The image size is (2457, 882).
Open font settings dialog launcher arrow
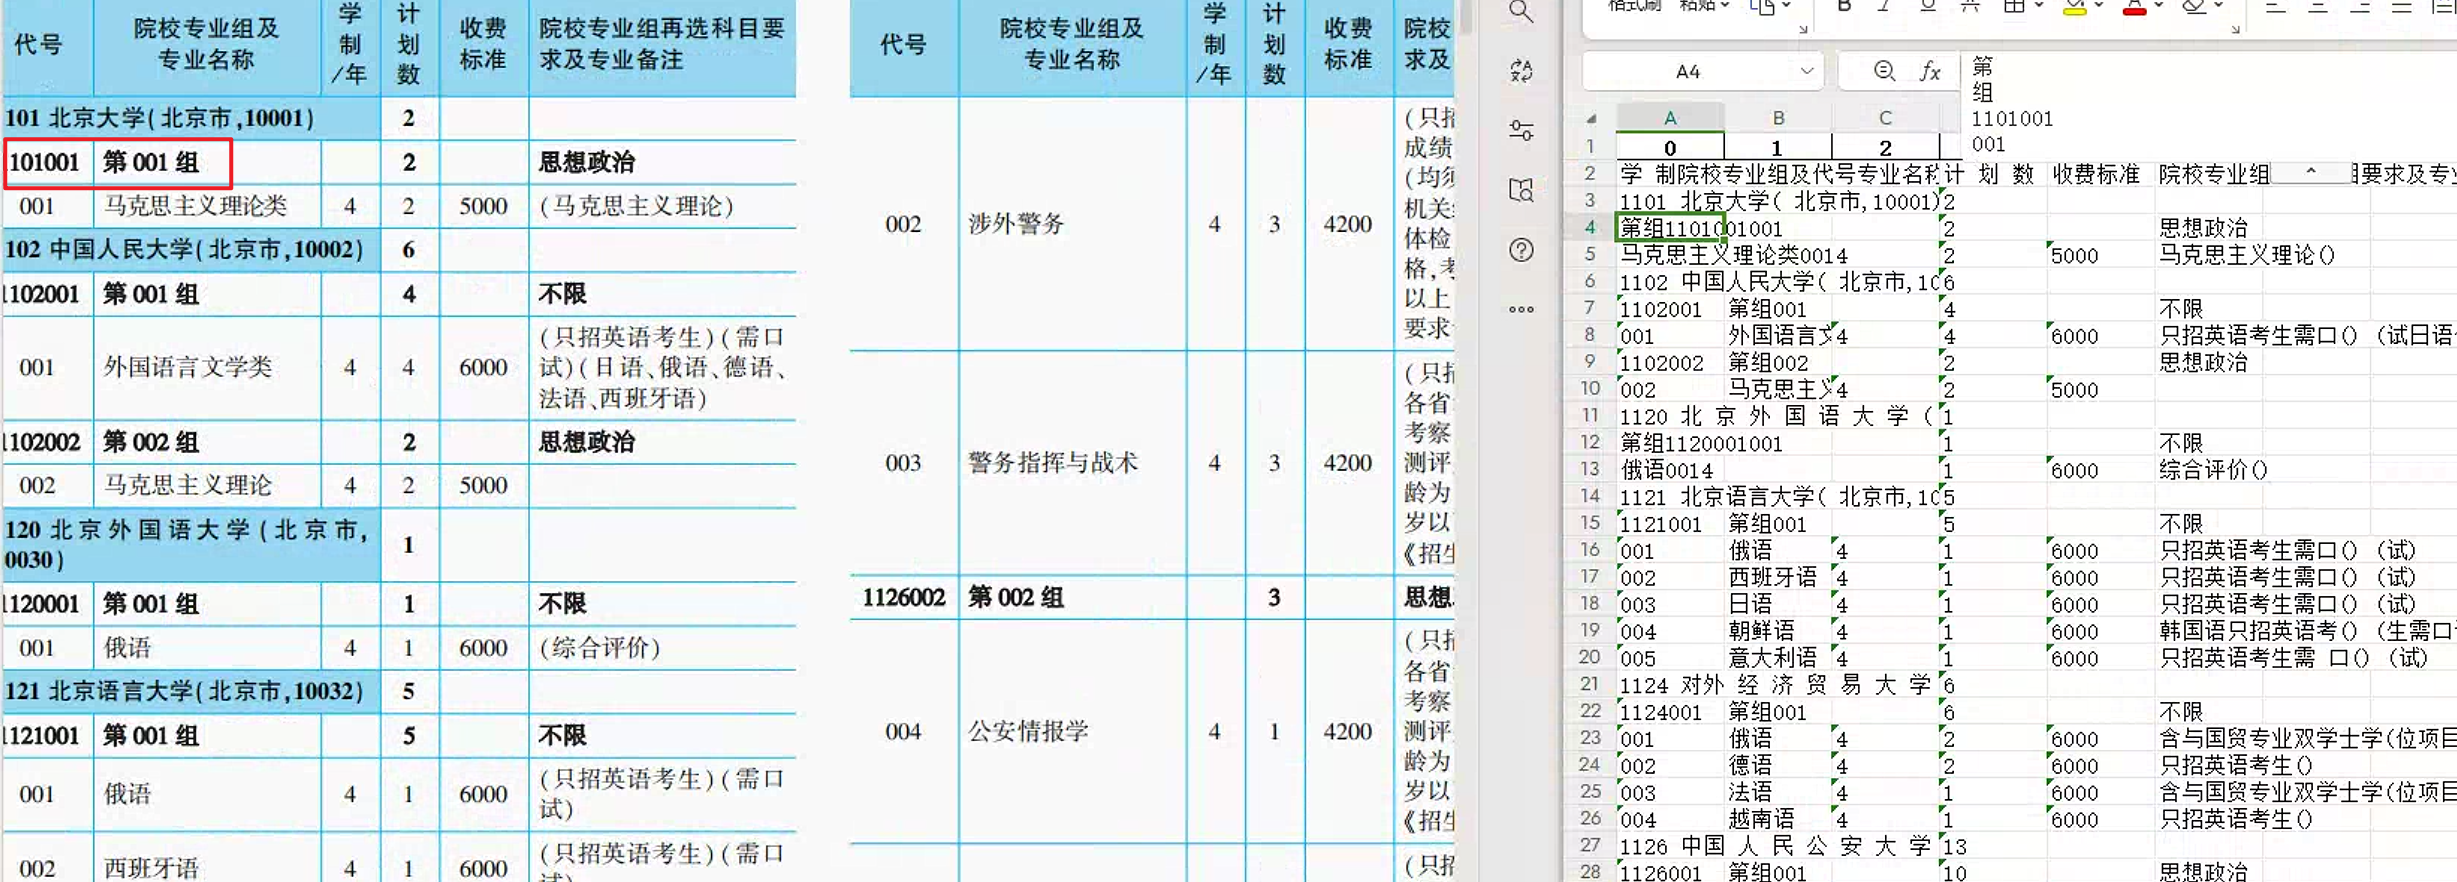click(x=2235, y=29)
